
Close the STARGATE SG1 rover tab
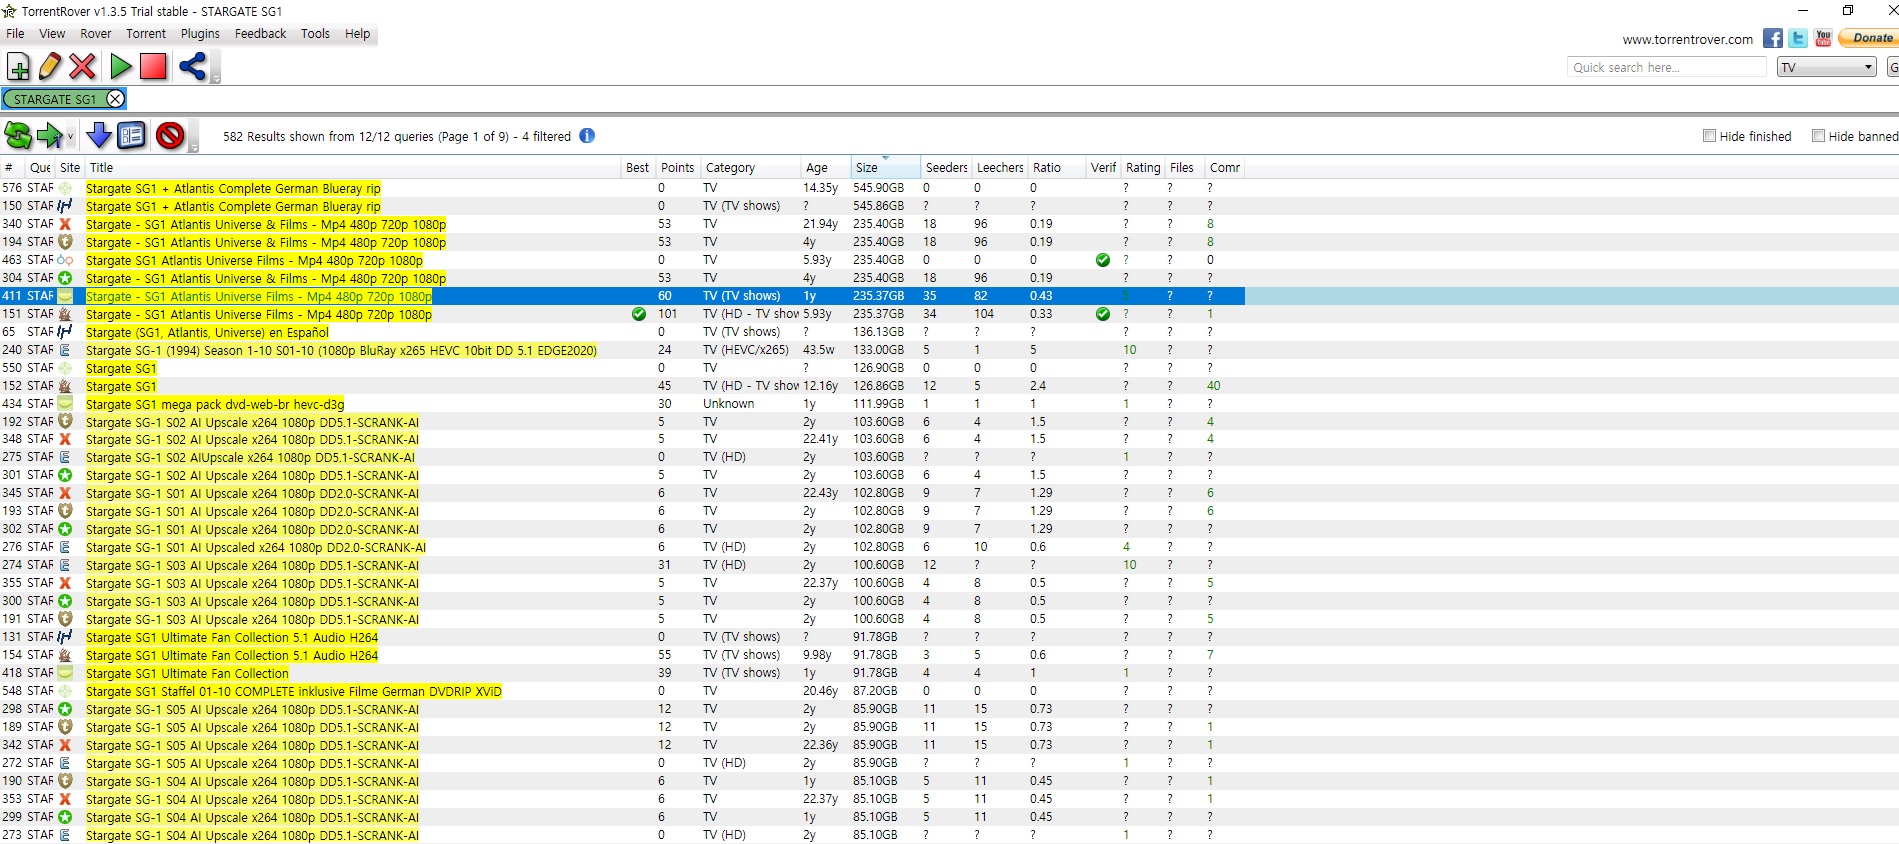pyautogui.click(x=115, y=99)
